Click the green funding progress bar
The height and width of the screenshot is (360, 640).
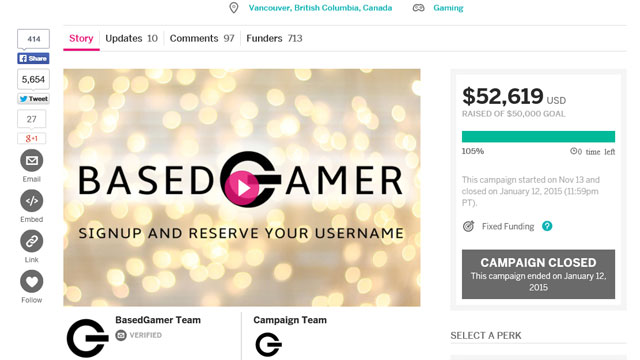[x=538, y=136]
